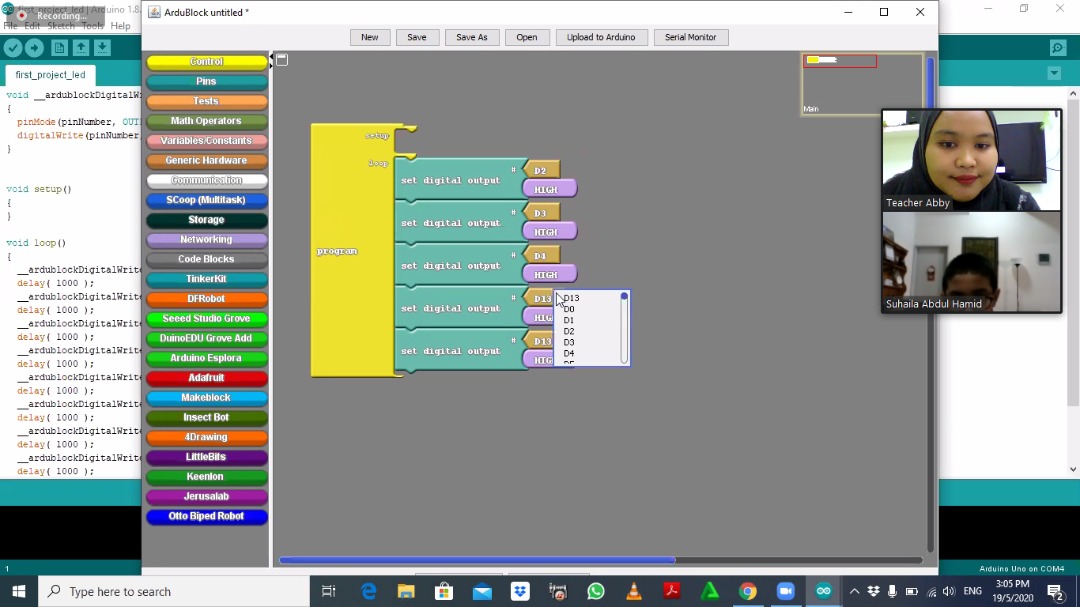Show hidden system tray icons

click(854, 591)
